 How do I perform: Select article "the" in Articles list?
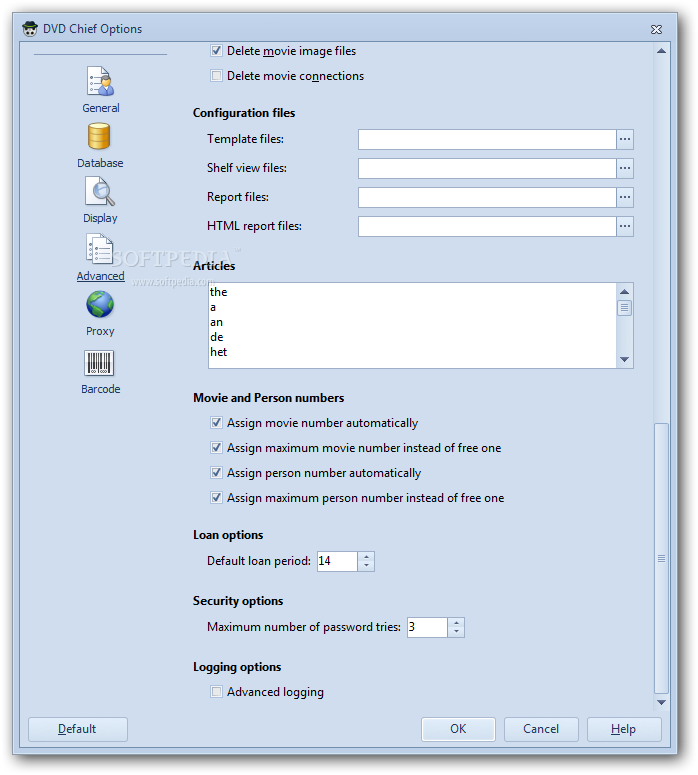click(x=218, y=292)
